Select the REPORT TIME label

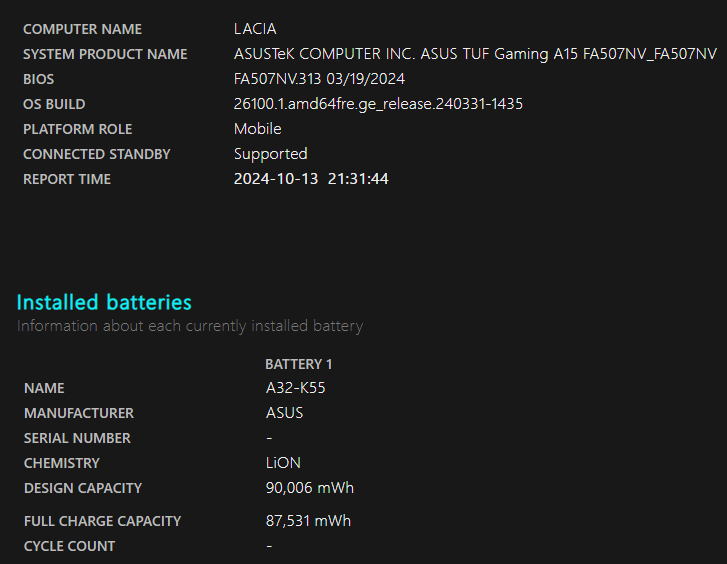[67, 179]
